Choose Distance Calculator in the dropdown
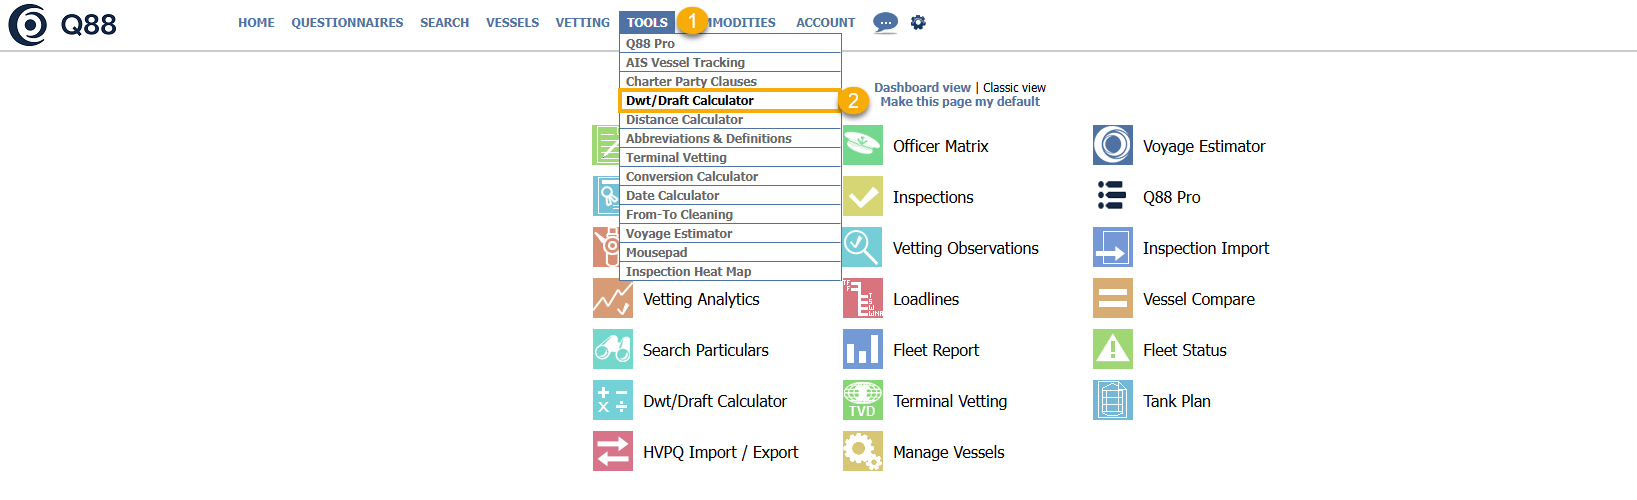The width and height of the screenshot is (1637, 500). pos(684,120)
